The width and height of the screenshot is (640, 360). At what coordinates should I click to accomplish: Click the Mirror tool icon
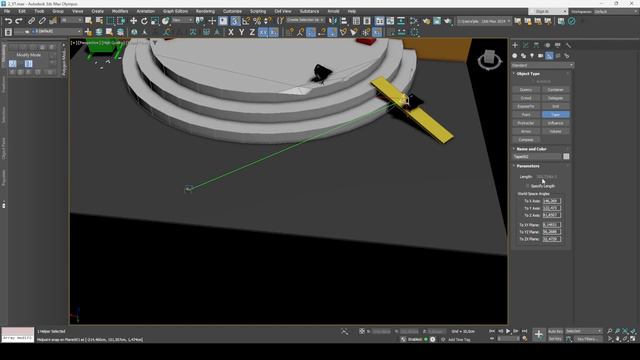(333, 21)
